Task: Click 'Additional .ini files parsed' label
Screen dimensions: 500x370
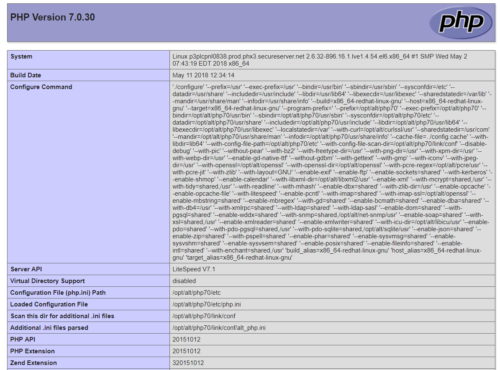Action: [x=49, y=328]
